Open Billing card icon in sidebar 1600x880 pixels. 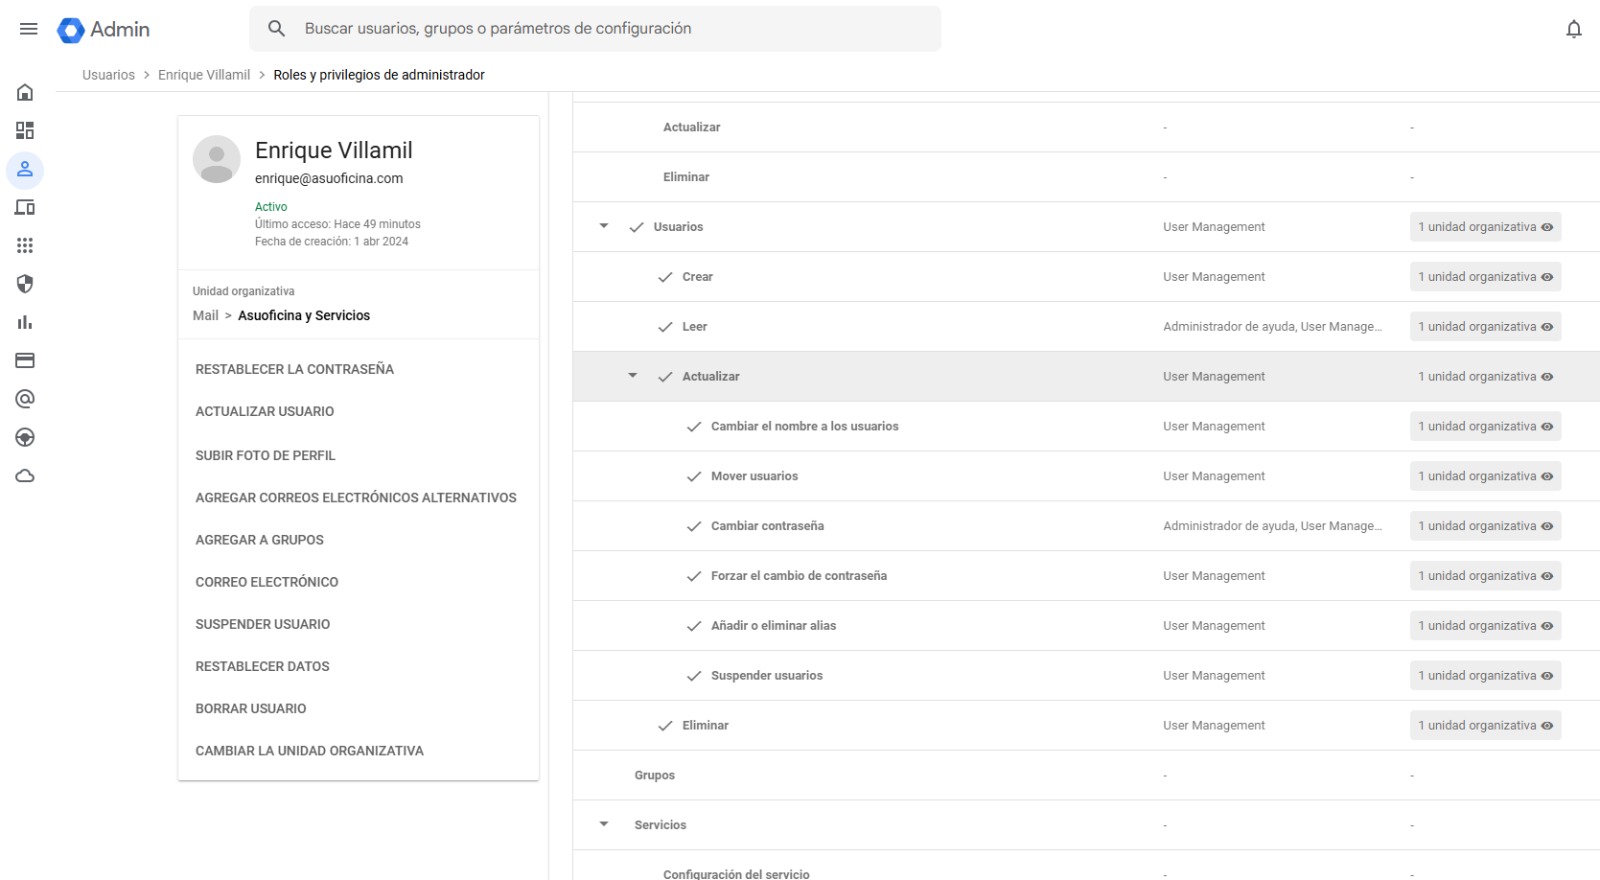(x=25, y=361)
